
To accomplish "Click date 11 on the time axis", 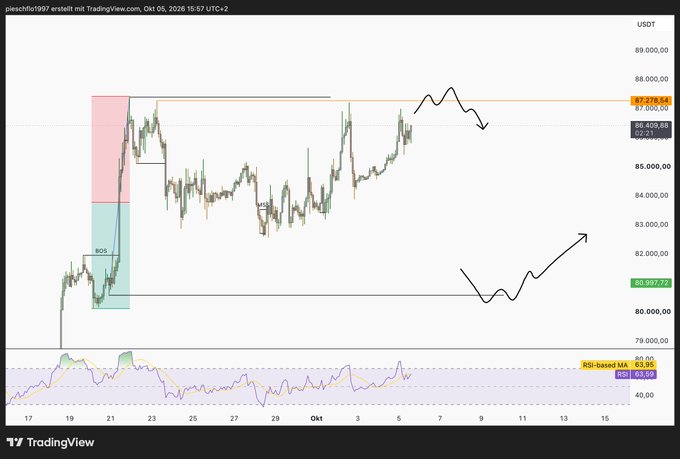I will [x=523, y=419].
